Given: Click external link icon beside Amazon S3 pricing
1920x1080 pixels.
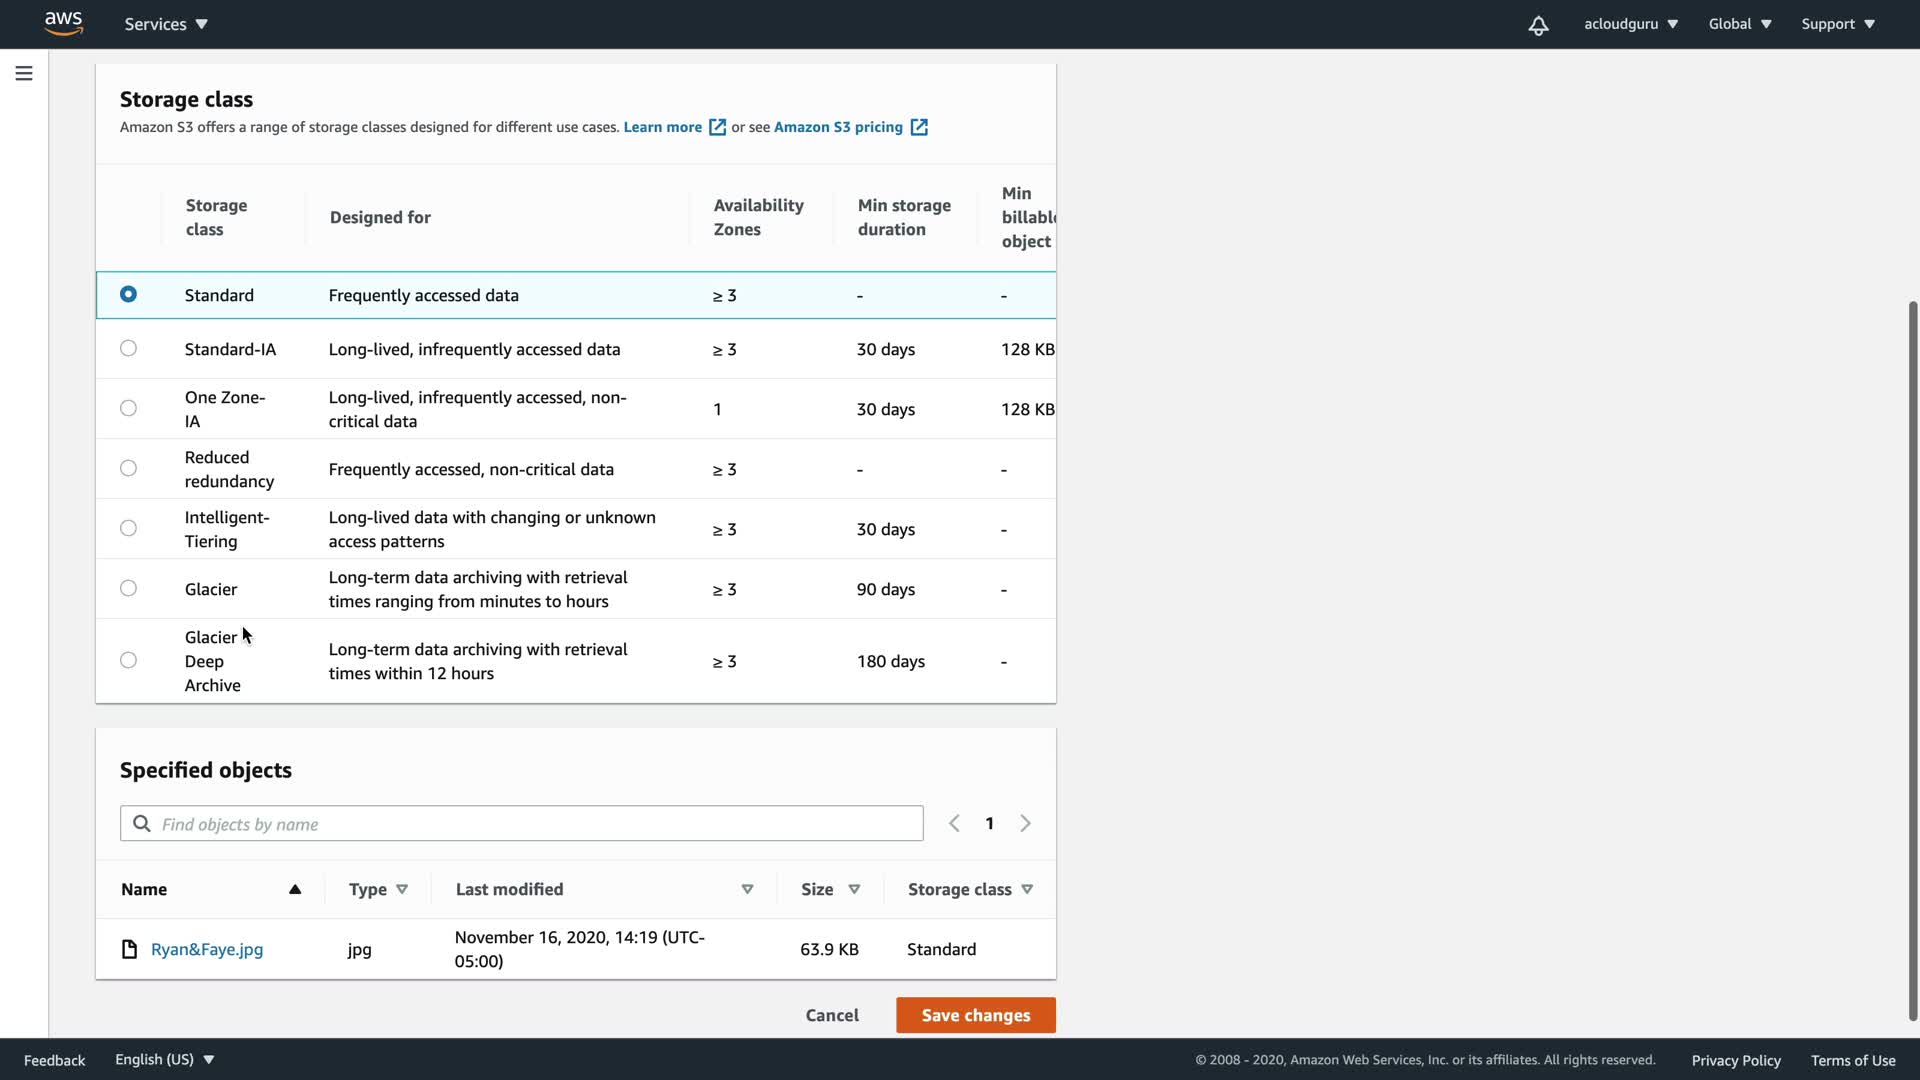Looking at the screenshot, I should point(919,127).
